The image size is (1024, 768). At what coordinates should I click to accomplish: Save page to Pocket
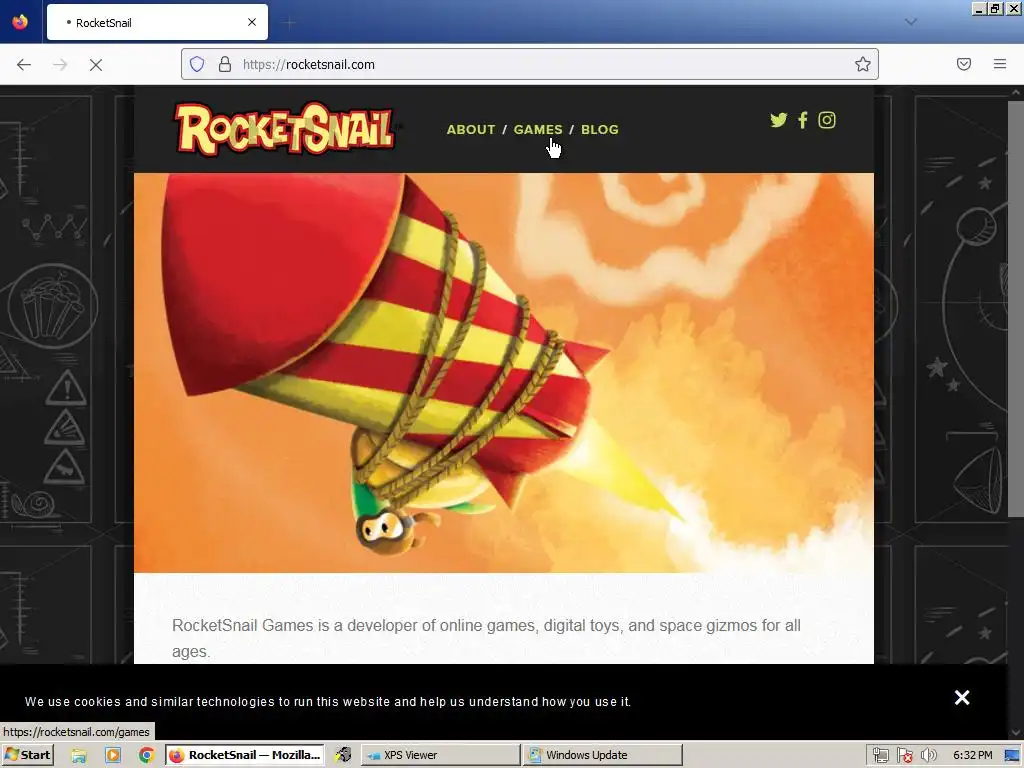coord(964,64)
